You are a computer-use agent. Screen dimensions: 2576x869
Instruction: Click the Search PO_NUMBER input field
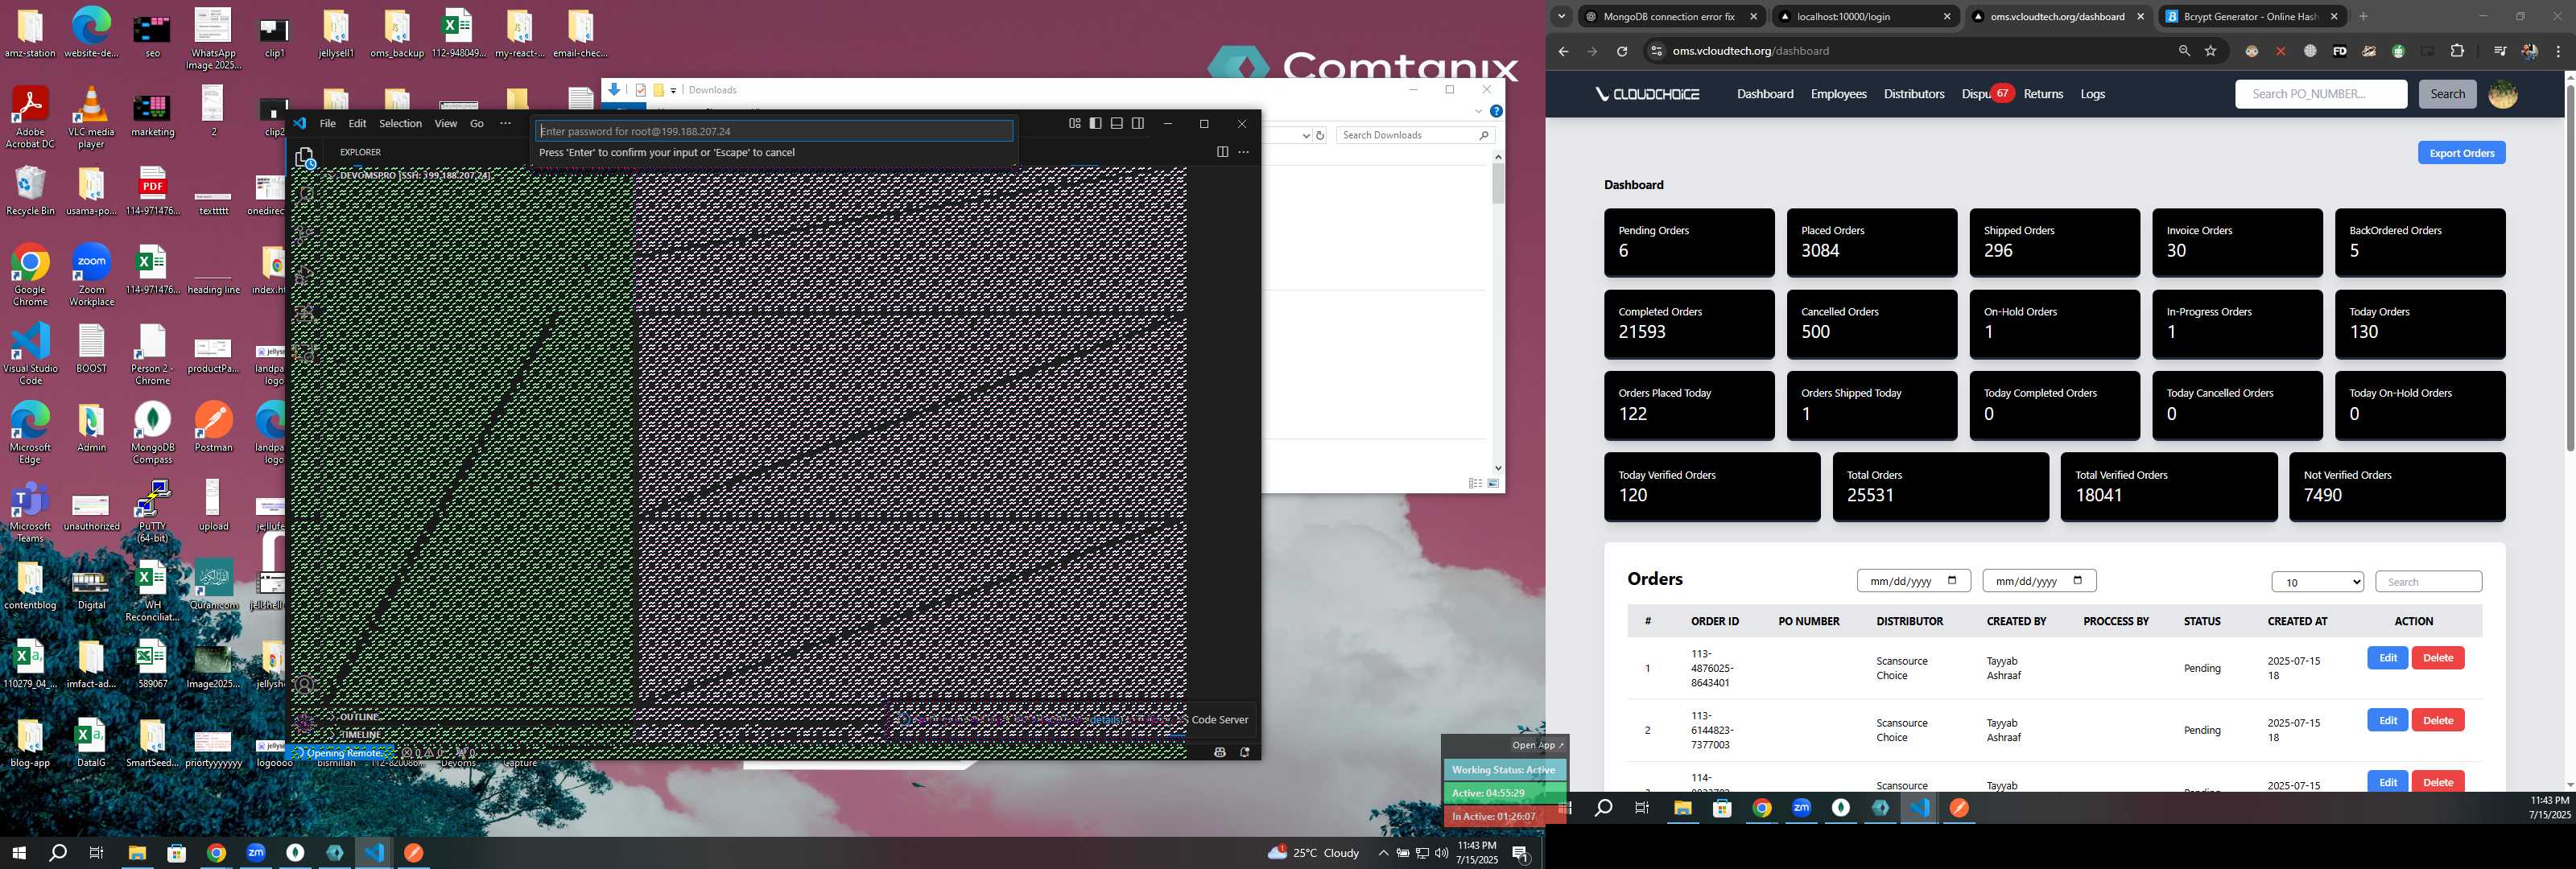2320,94
